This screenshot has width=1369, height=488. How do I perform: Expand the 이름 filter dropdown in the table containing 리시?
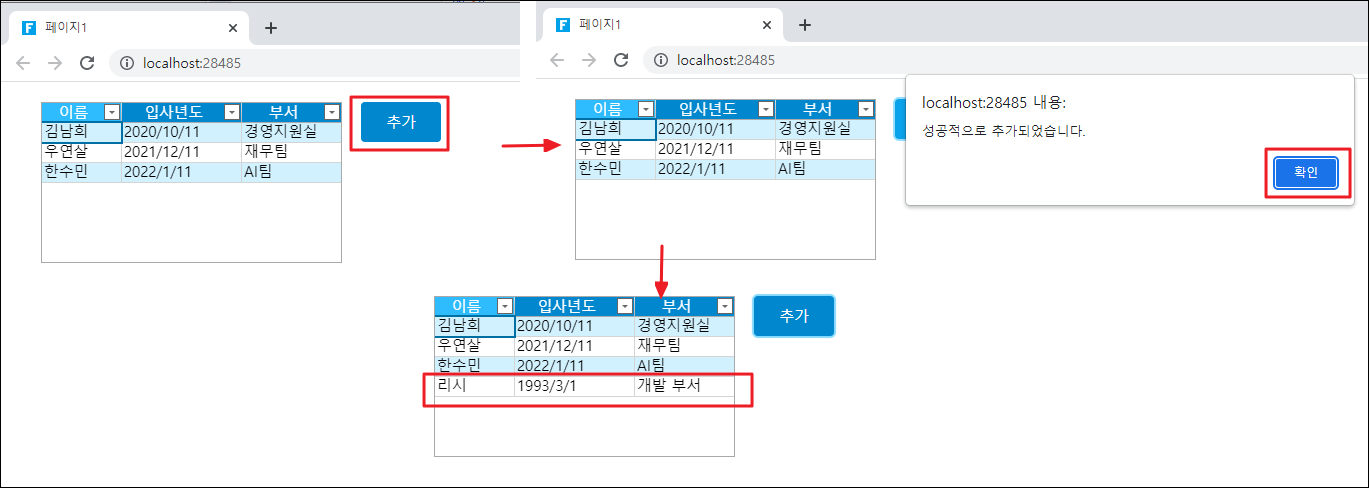coord(505,306)
